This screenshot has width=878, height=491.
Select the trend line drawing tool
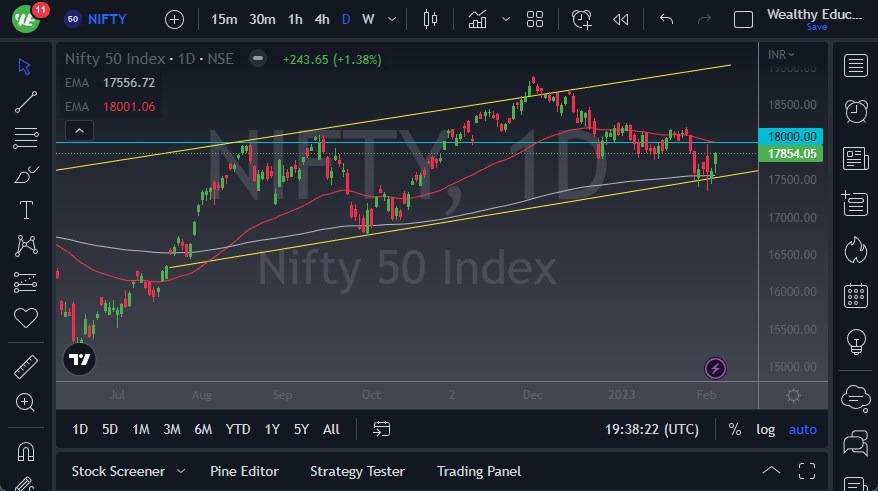(x=26, y=101)
